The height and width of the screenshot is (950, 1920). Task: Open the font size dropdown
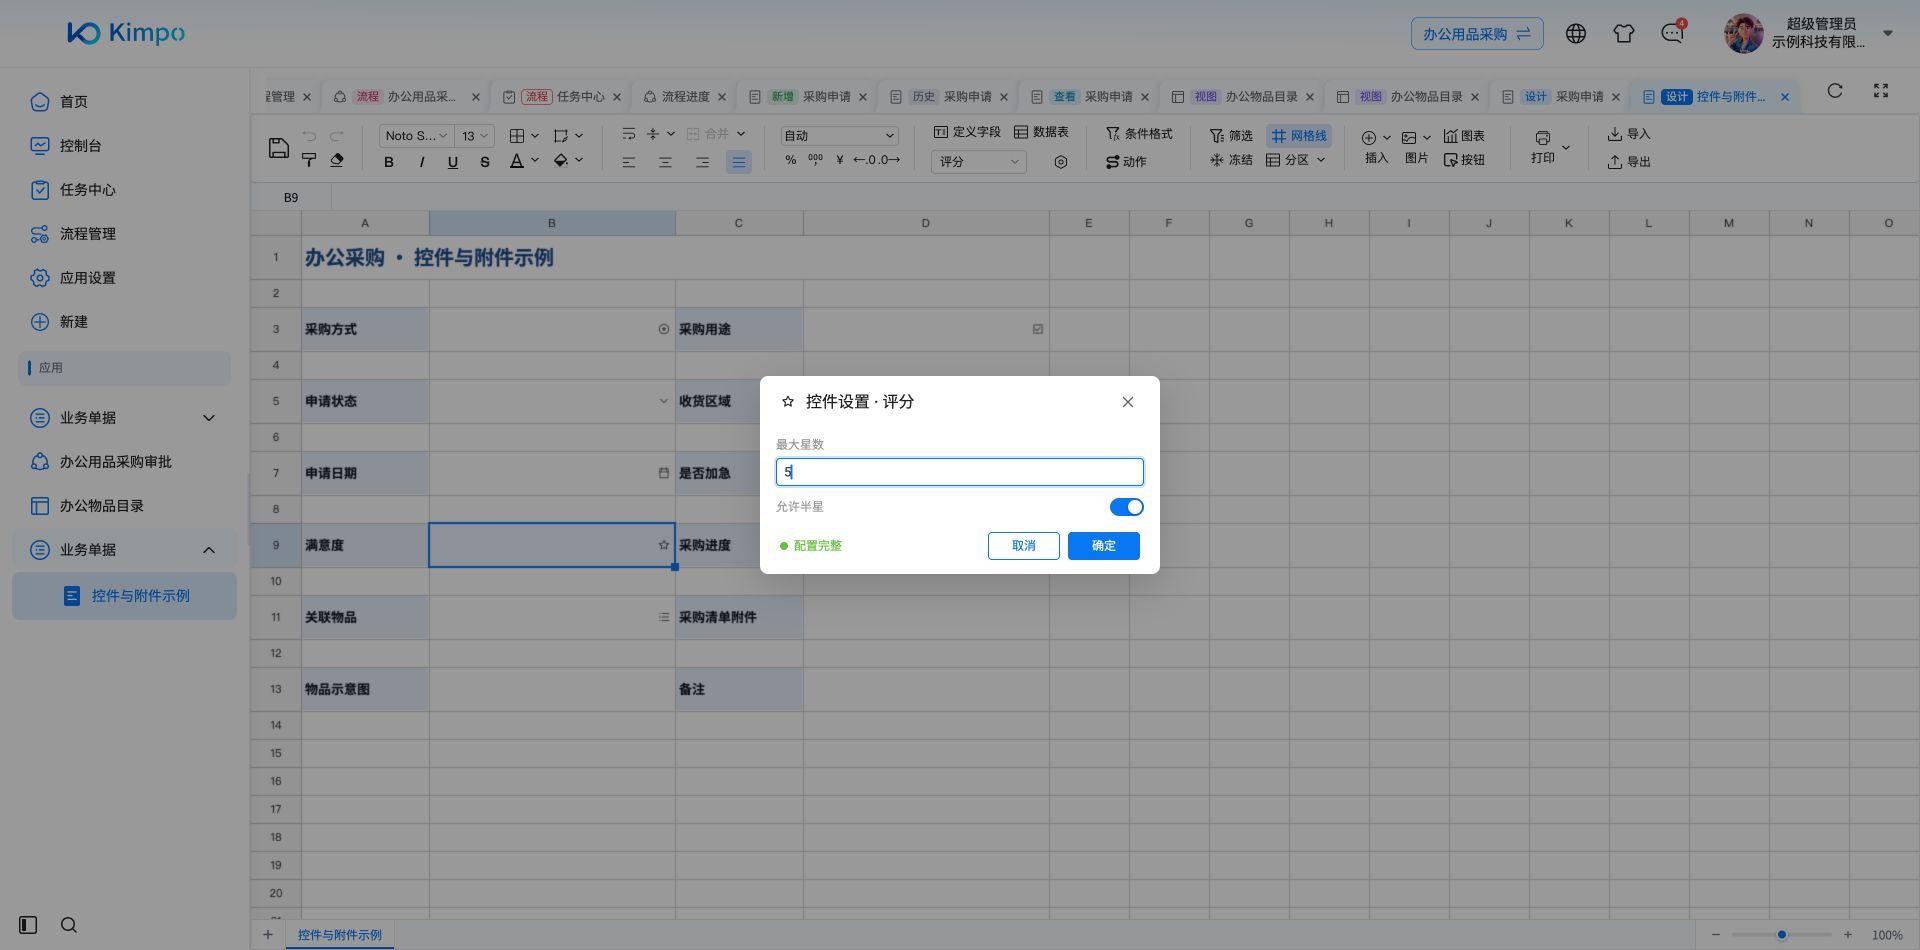(x=475, y=135)
